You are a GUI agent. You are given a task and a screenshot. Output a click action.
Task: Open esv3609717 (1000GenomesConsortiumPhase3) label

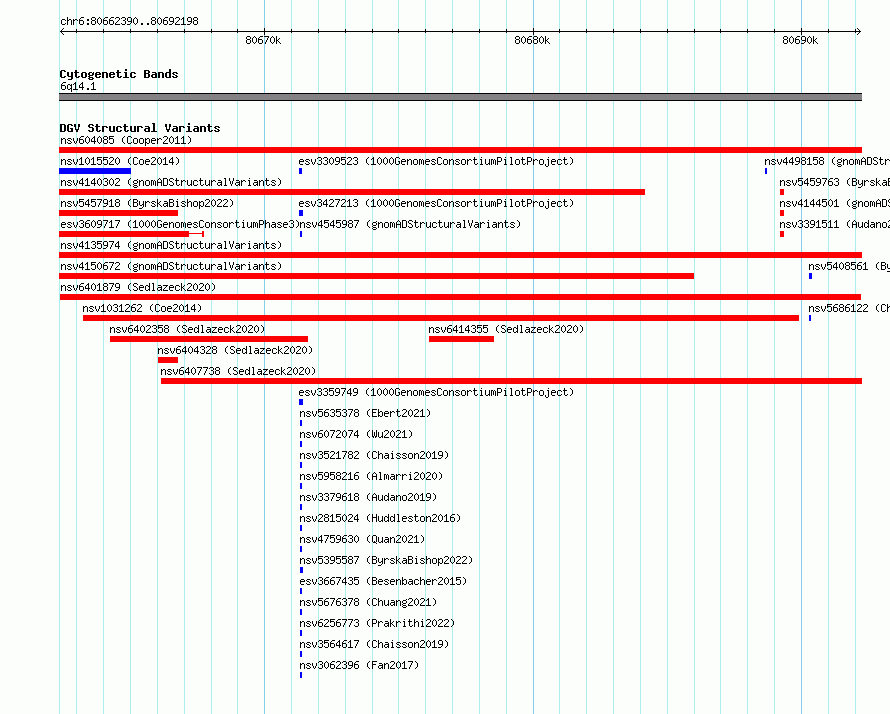coord(179,224)
